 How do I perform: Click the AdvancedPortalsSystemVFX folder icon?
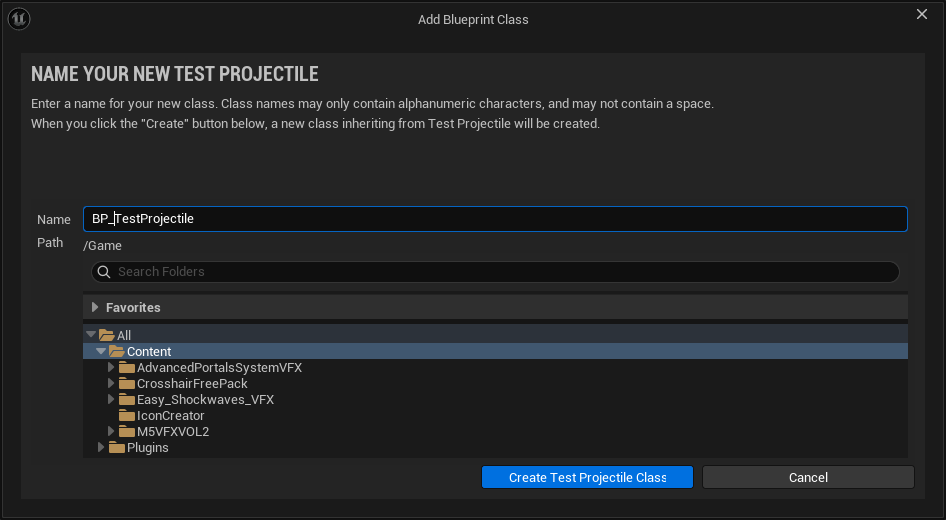[x=127, y=368]
